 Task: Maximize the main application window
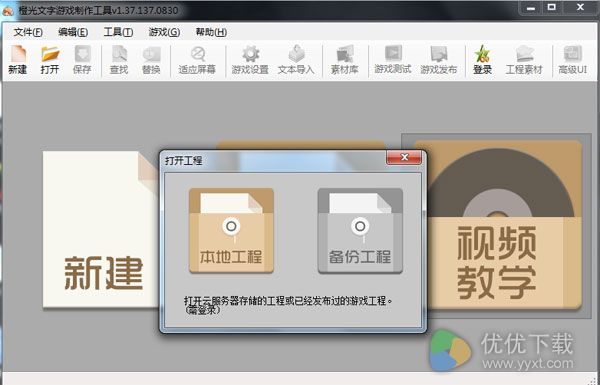(x=551, y=8)
